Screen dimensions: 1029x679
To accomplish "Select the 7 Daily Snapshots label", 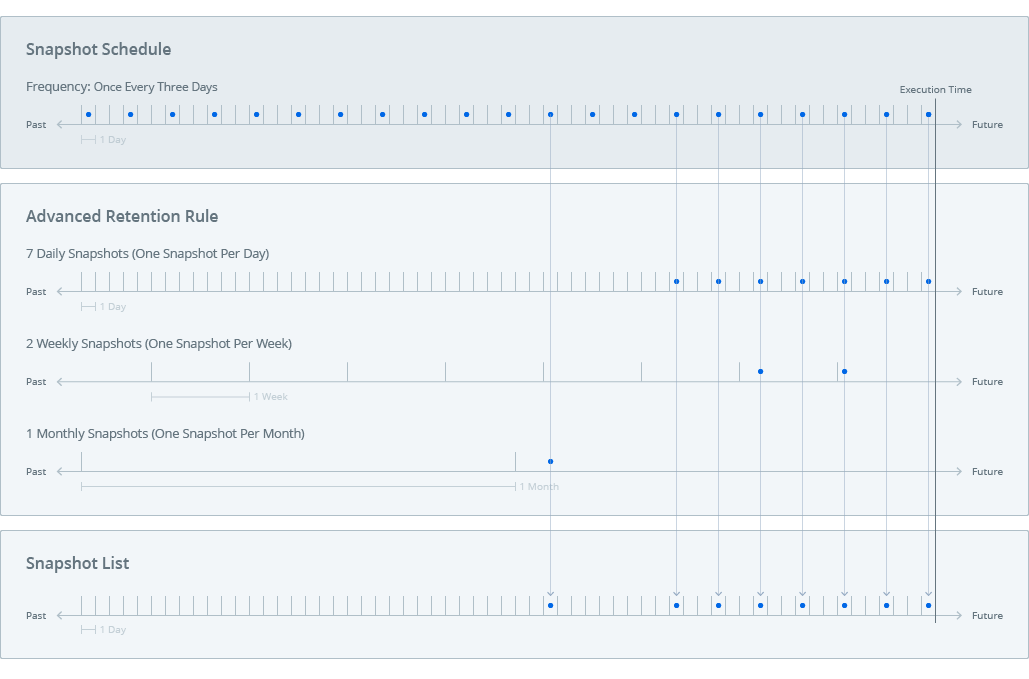I will coord(147,253).
